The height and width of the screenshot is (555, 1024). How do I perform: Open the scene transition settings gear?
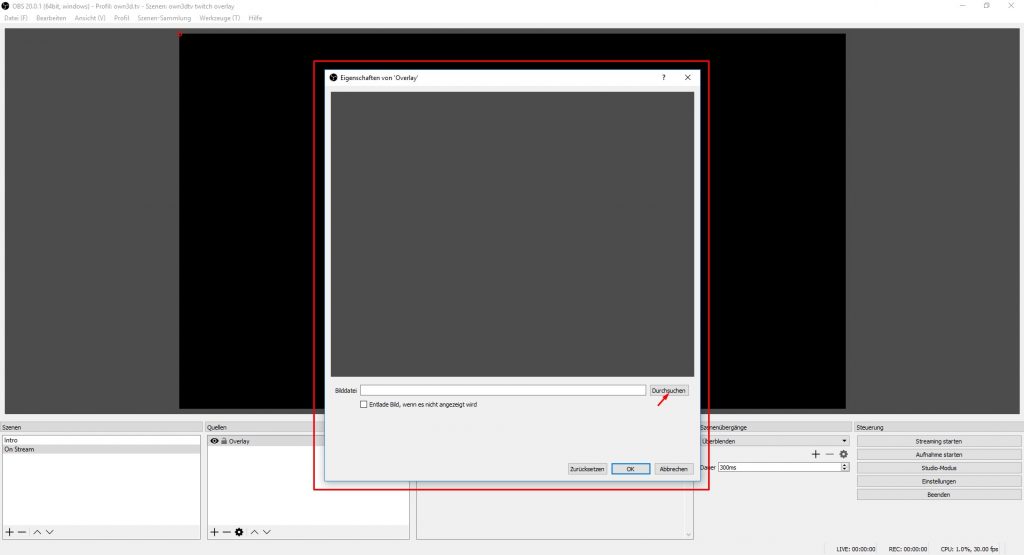(843, 454)
